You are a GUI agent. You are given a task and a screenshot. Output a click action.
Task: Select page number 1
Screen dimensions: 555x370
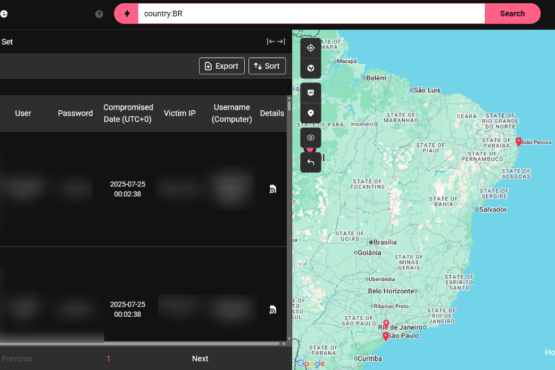tap(108, 359)
